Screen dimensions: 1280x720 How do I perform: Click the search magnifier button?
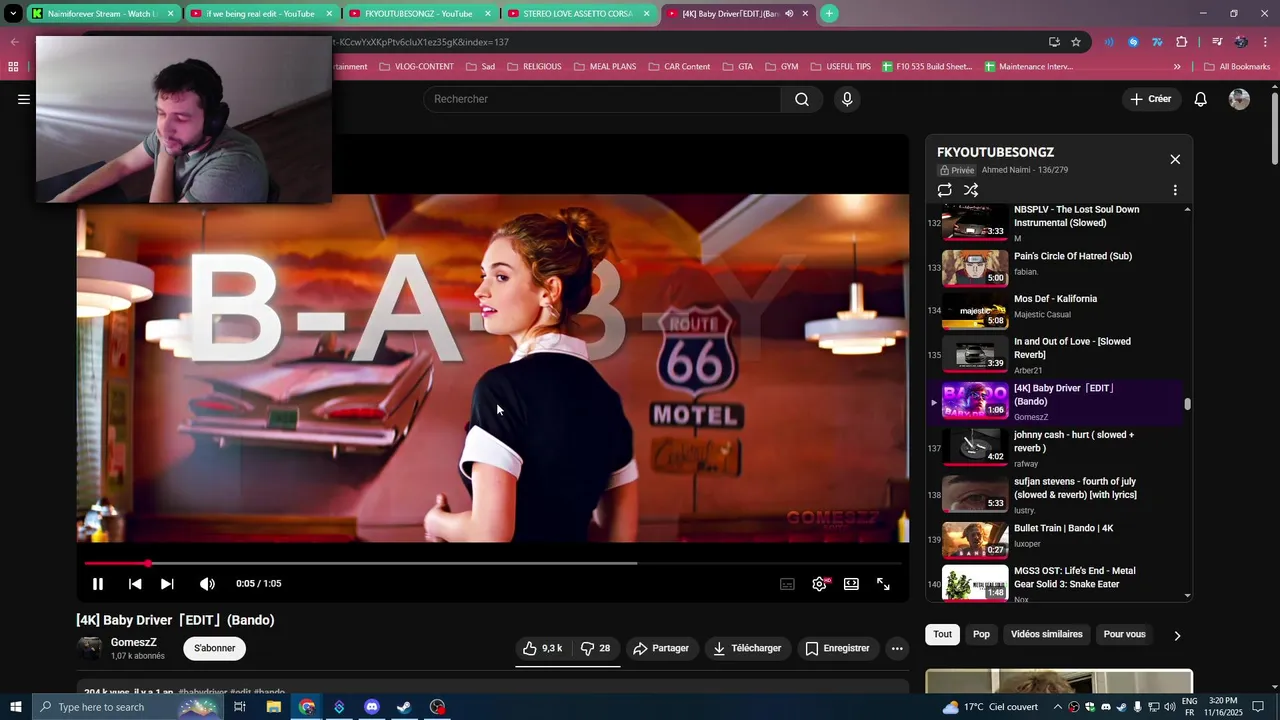click(x=802, y=99)
